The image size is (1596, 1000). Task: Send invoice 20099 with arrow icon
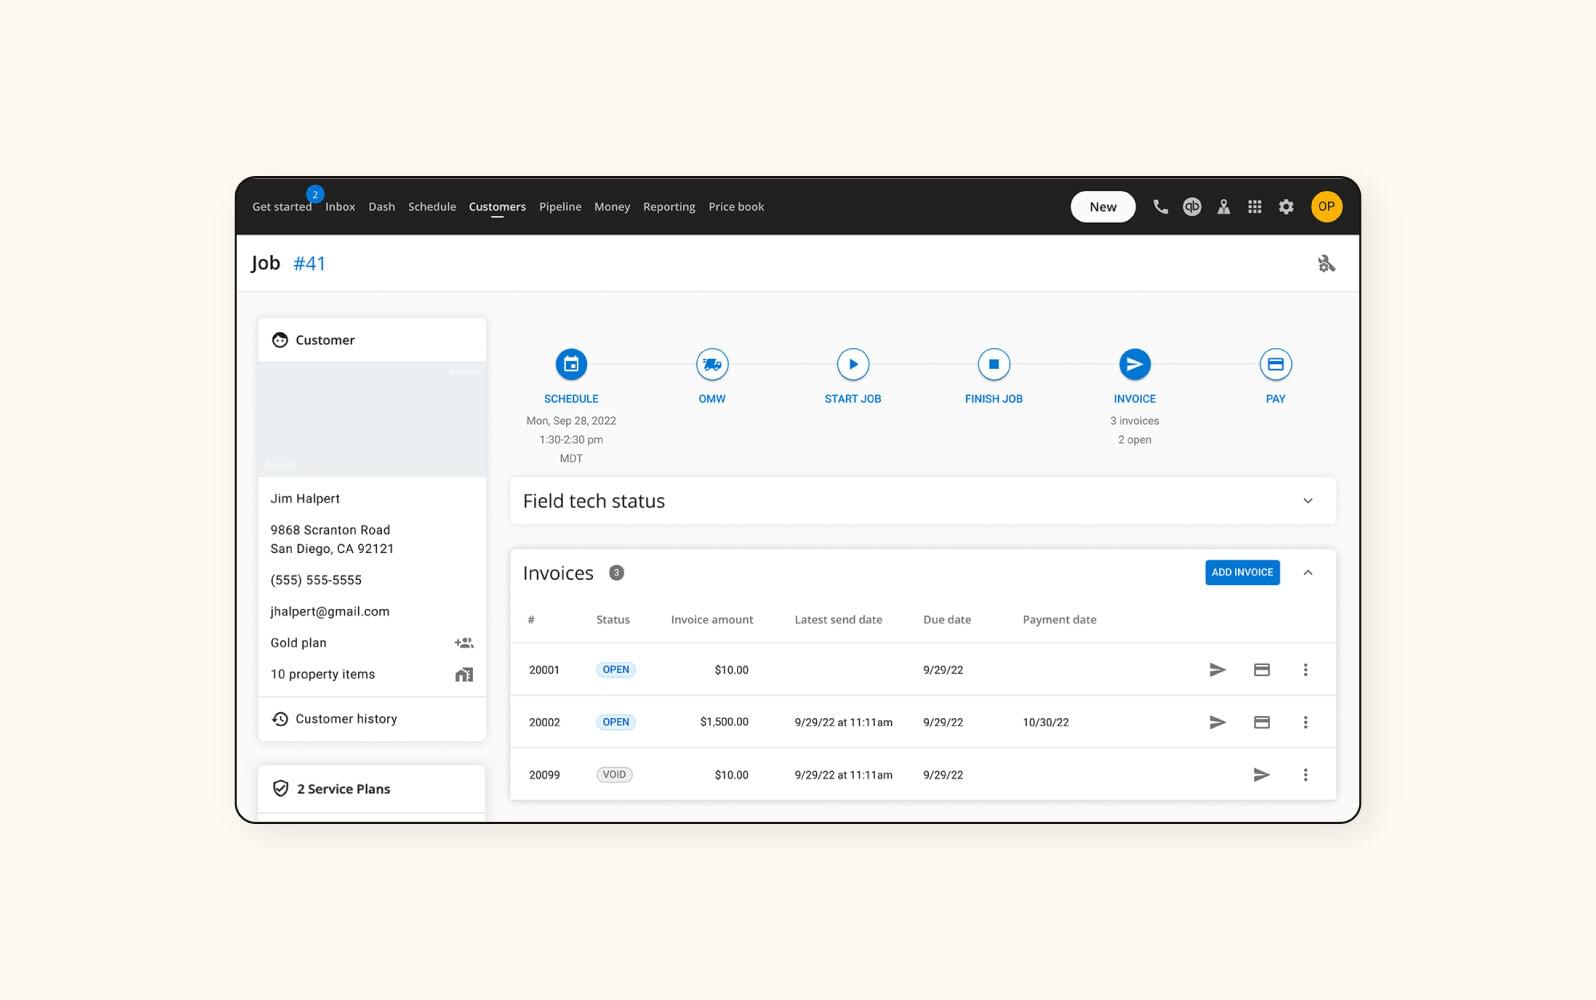pos(1262,775)
